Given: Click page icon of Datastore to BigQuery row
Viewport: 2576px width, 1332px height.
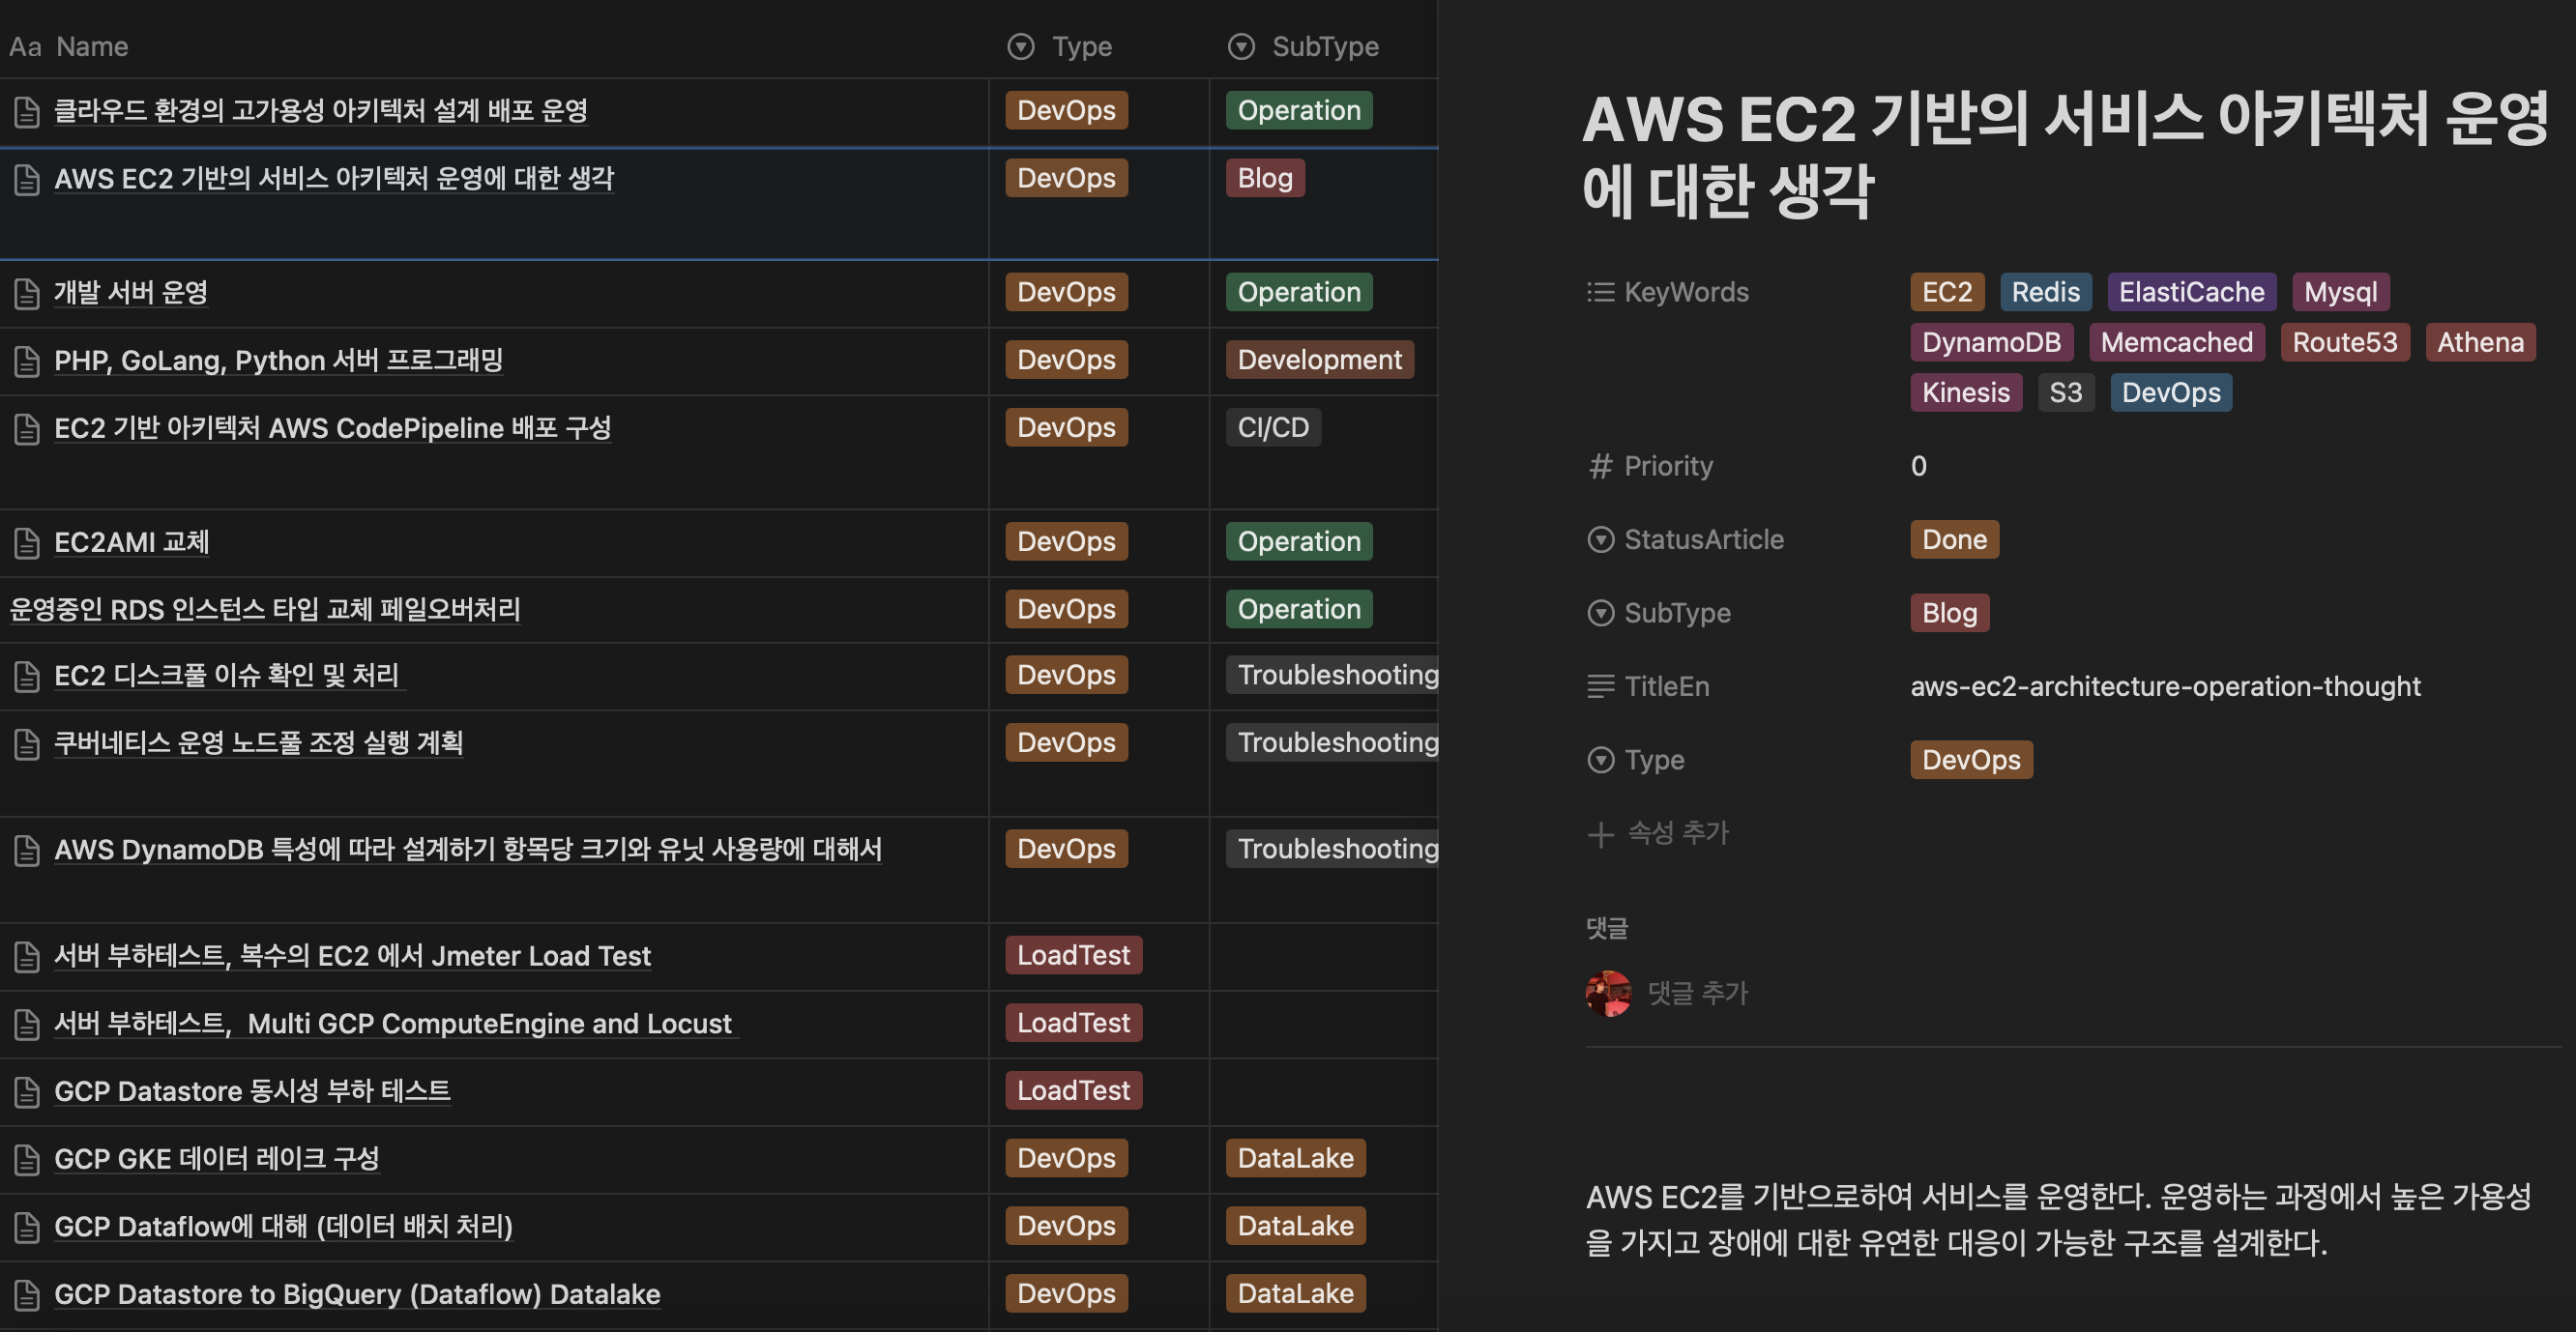Looking at the screenshot, I should [x=27, y=1295].
